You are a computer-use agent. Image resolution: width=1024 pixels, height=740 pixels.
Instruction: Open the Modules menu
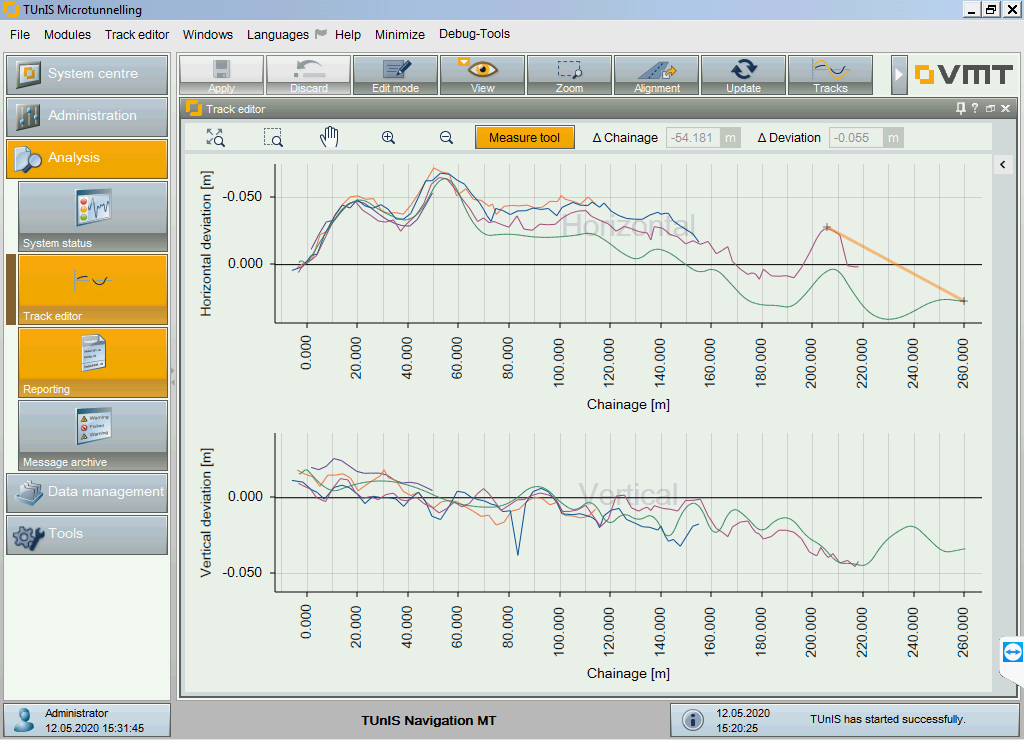(x=67, y=35)
